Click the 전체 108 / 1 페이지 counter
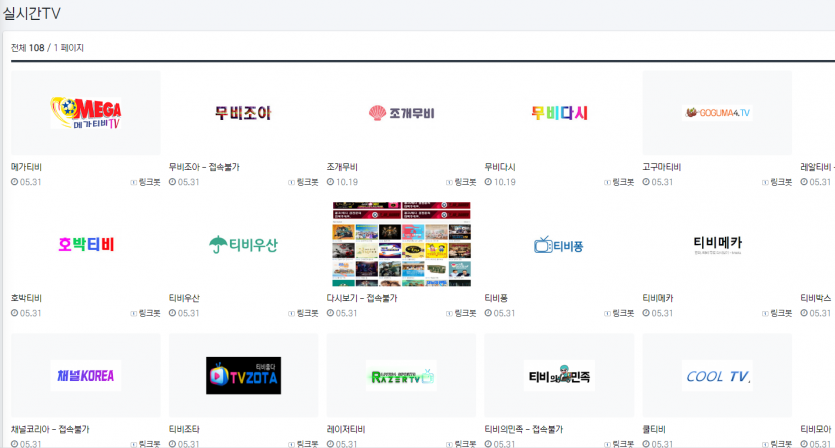Image resolution: width=835 pixels, height=448 pixels. (47, 48)
